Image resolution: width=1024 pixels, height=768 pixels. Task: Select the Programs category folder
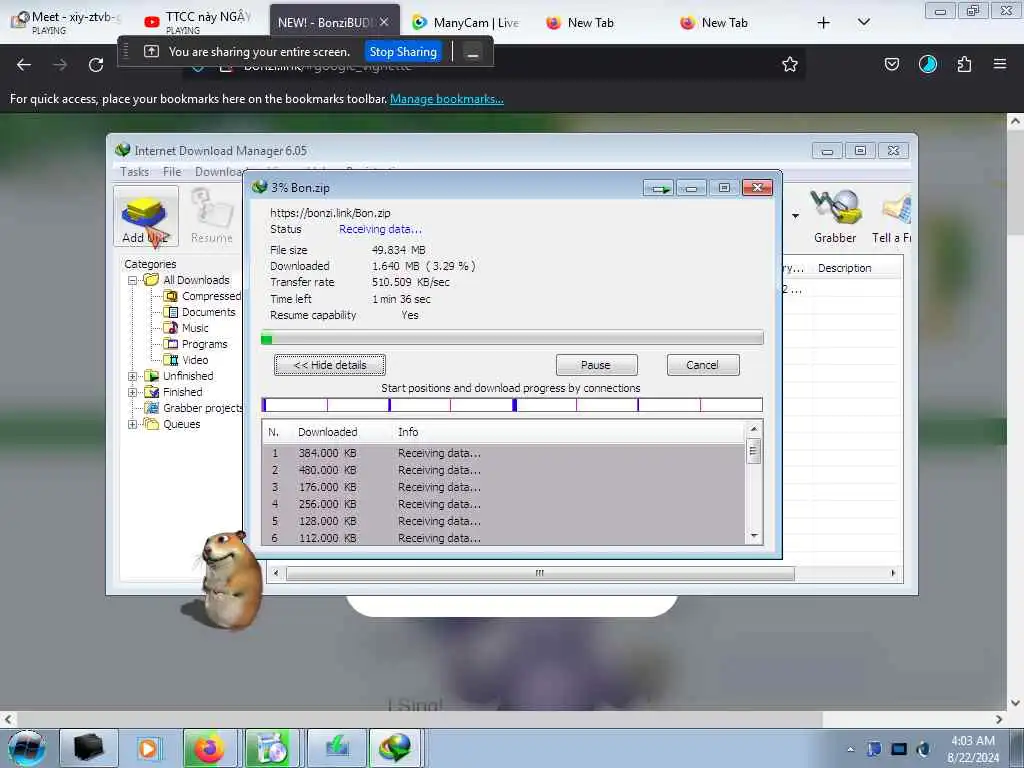[196, 344]
